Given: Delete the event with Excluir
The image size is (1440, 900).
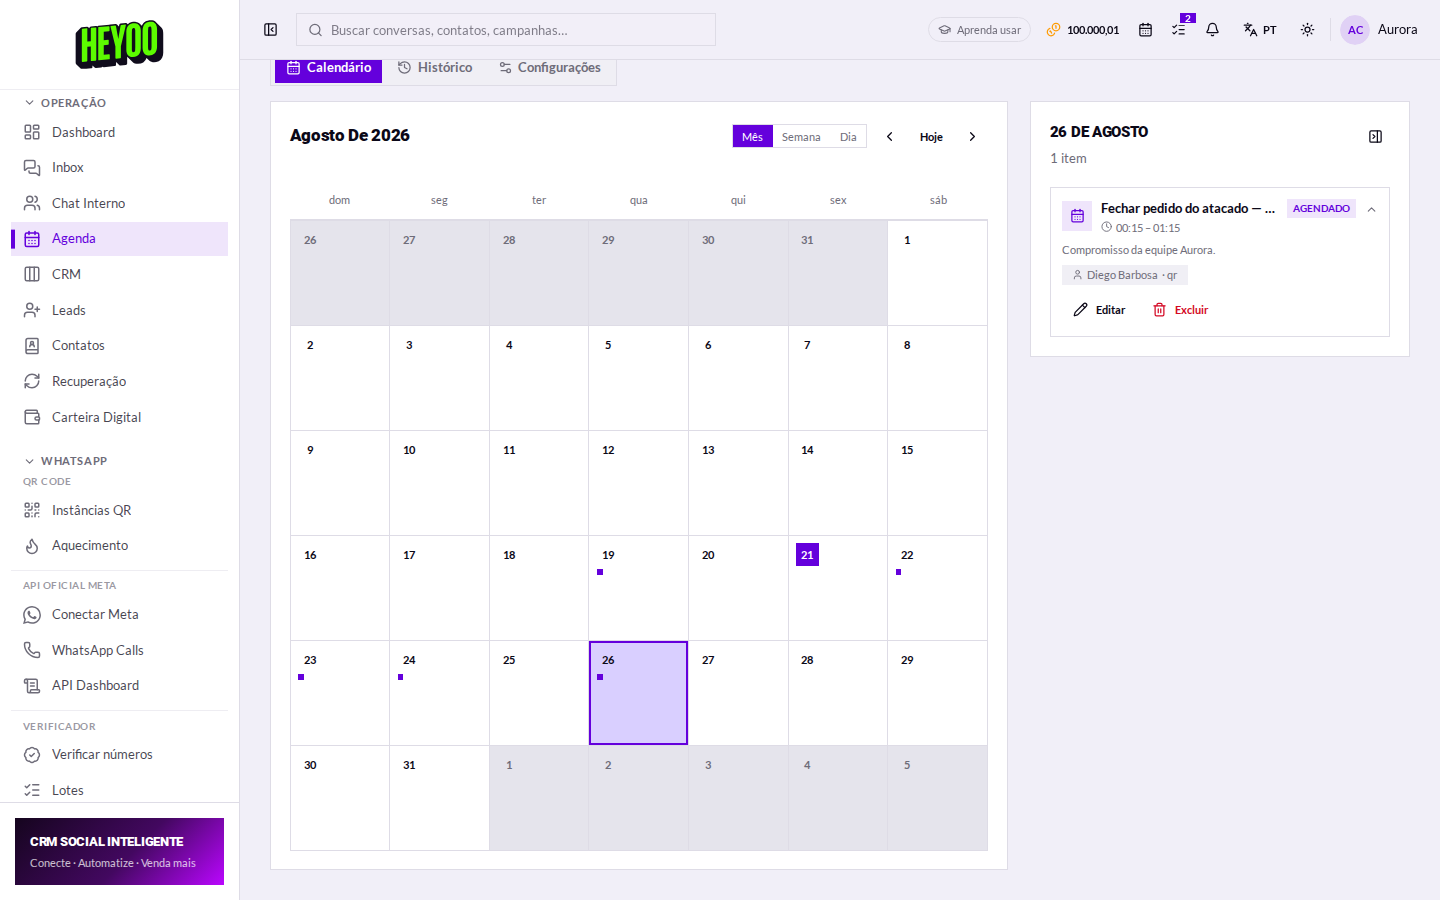Looking at the screenshot, I should (1181, 310).
